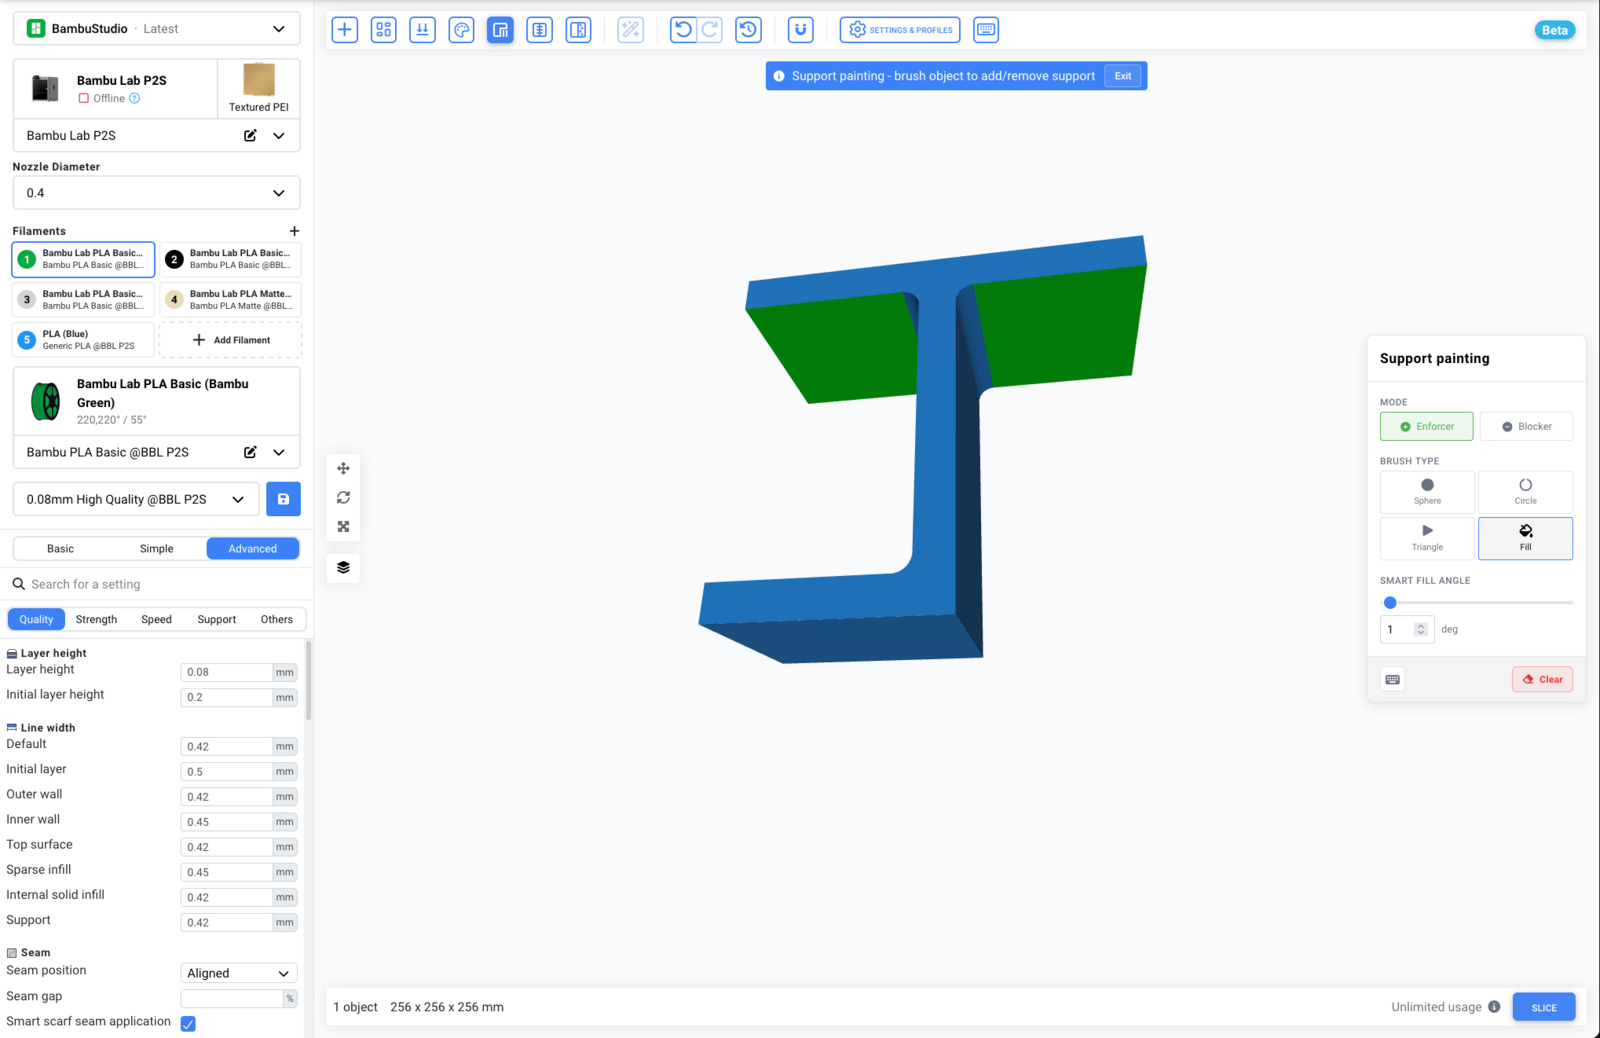Click the Add object plus icon
This screenshot has height=1038, width=1600.
pos(344,30)
